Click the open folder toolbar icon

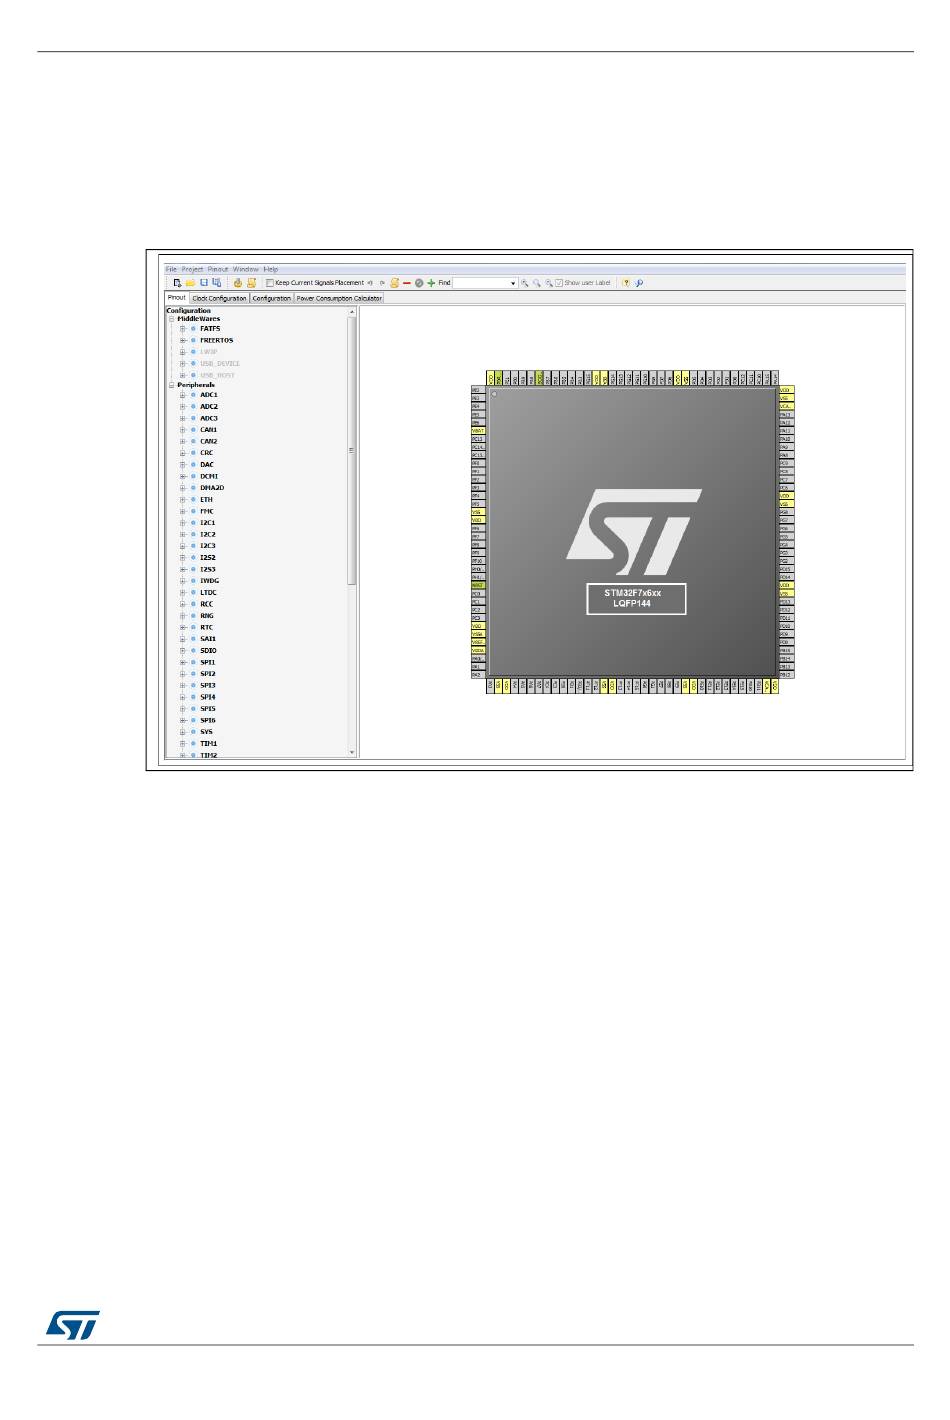(x=190, y=283)
